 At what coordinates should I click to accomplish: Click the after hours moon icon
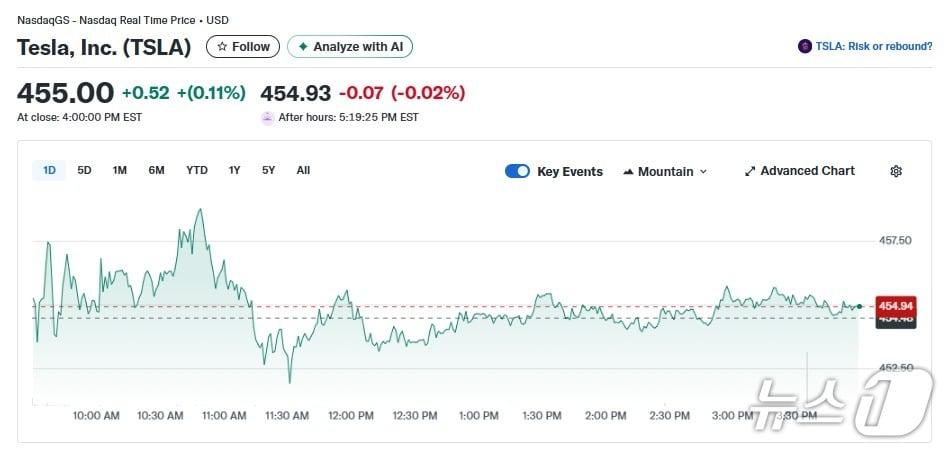267,117
